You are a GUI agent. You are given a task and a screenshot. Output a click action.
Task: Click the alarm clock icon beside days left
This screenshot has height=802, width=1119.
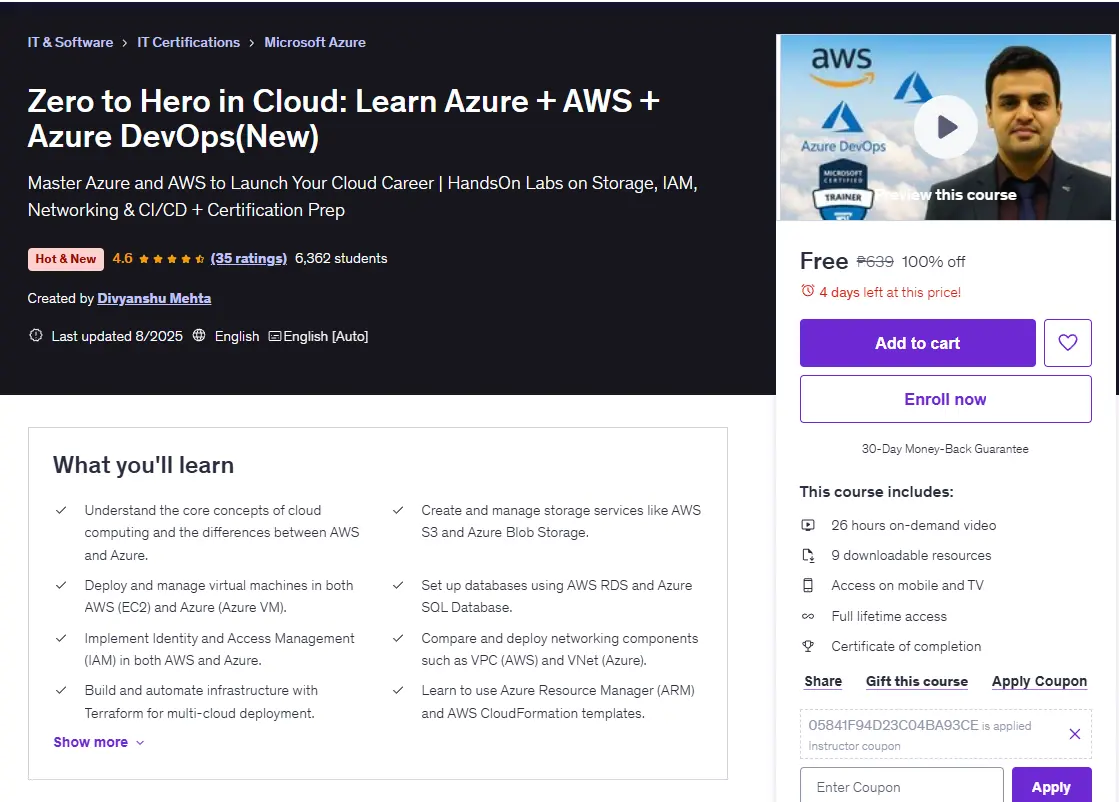point(807,291)
